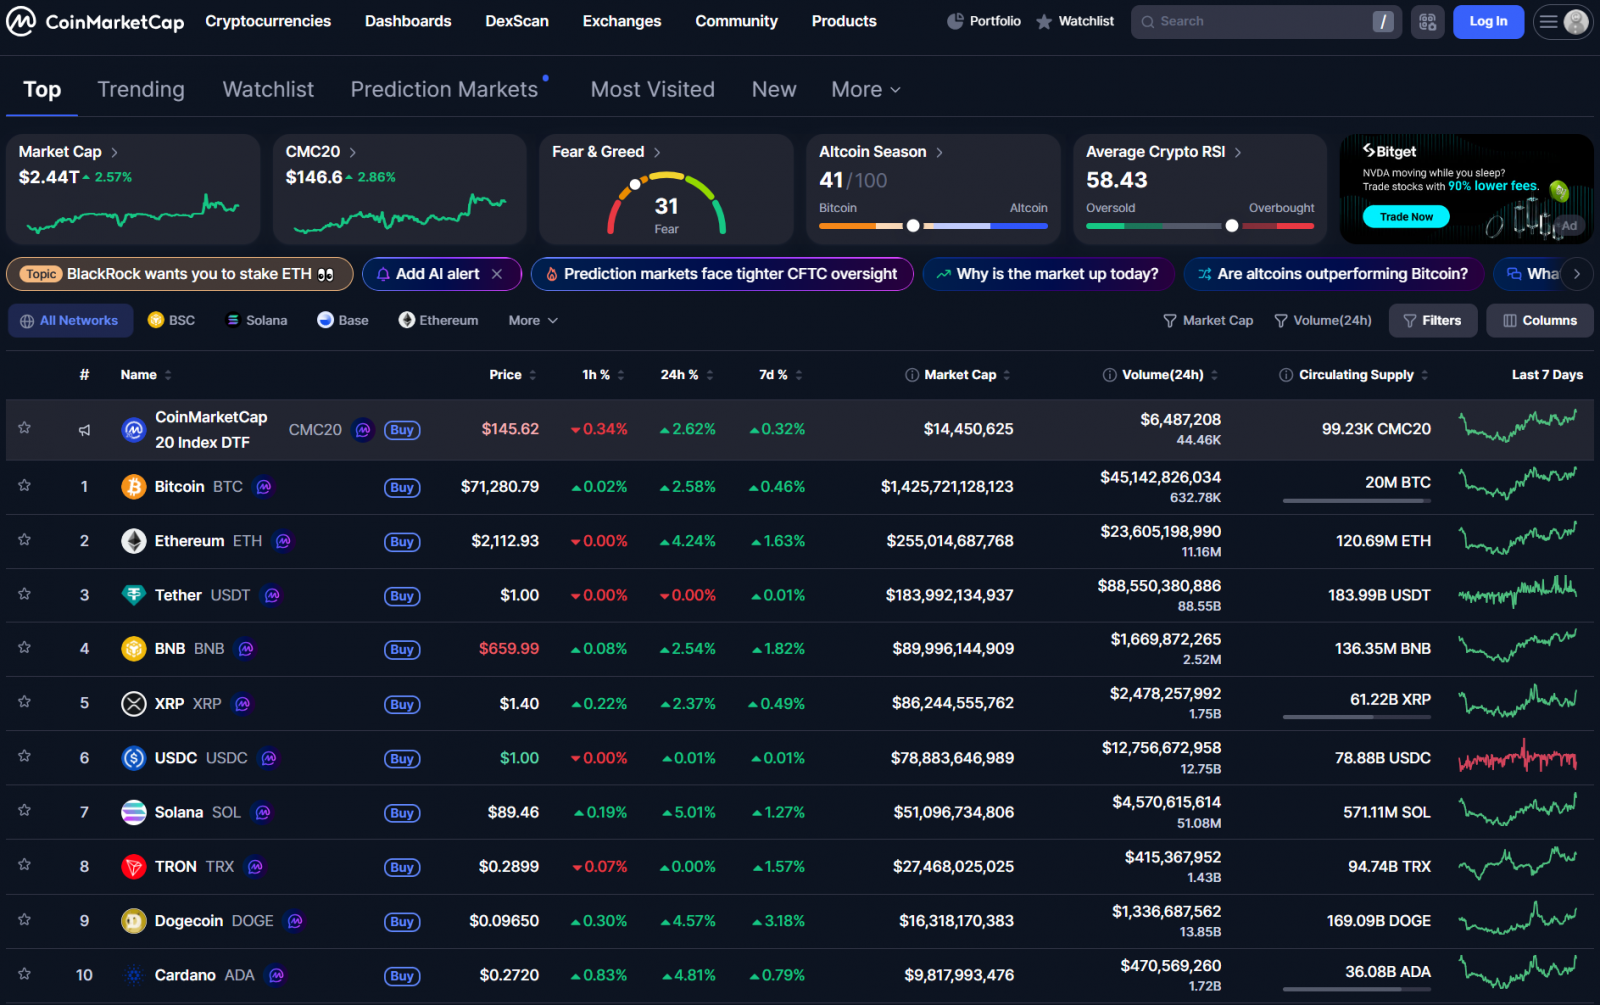The width and height of the screenshot is (1600, 1005).
Task: Click the Ethereum AI insight icon
Action: (283, 541)
